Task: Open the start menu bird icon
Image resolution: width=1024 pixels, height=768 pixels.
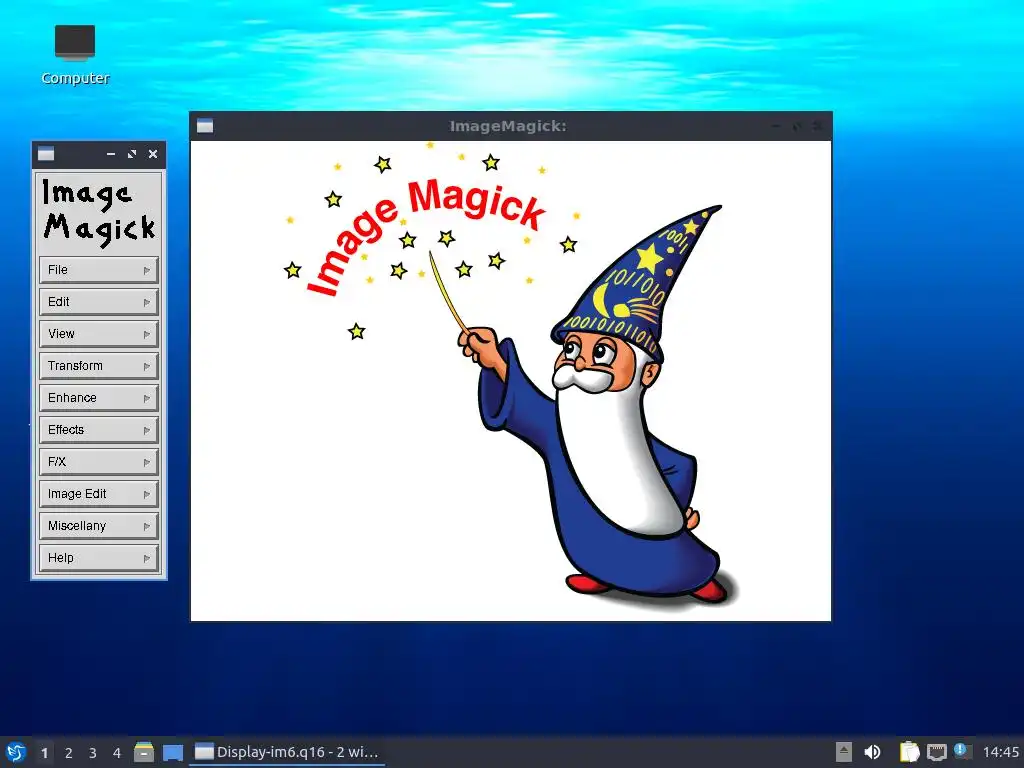Action: click(16, 752)
